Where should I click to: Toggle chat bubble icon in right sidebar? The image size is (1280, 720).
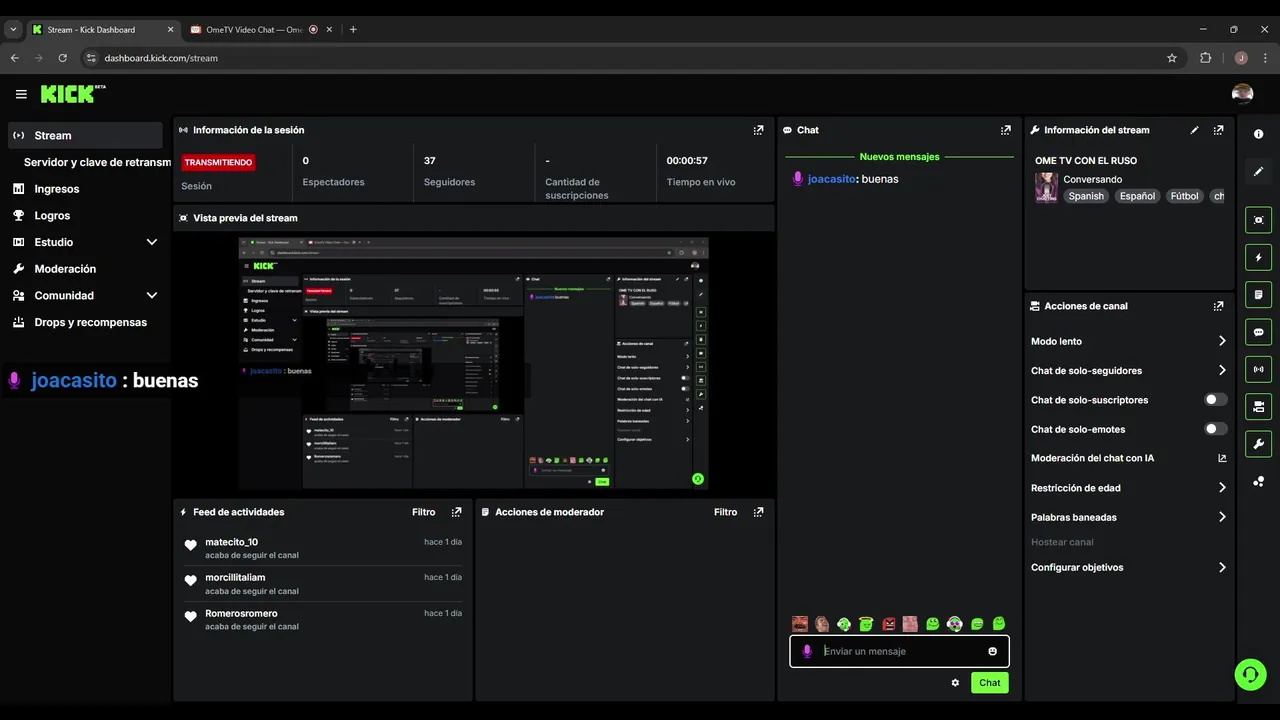click(1258, 332)
